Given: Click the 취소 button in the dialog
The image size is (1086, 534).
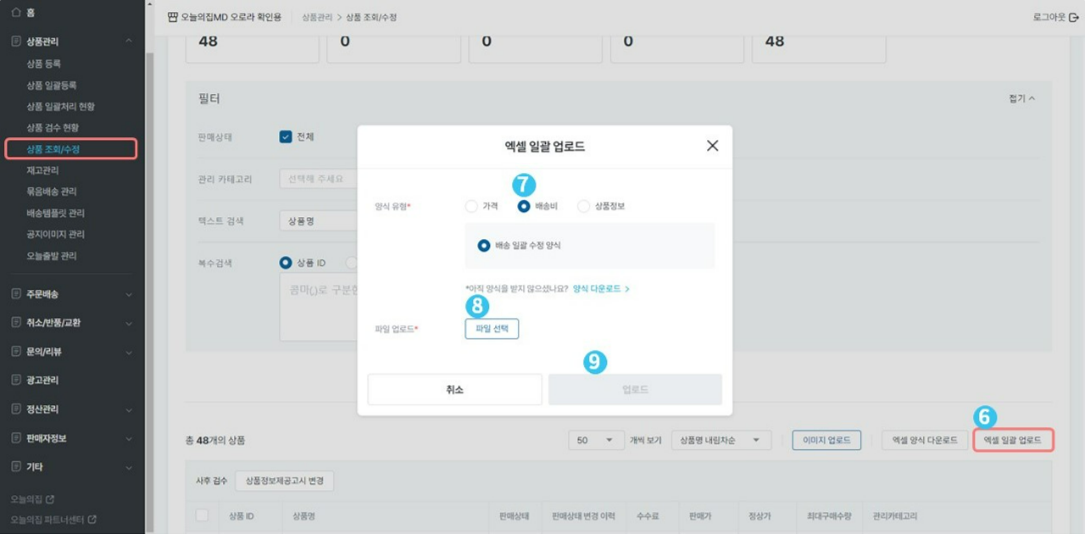Looking at the screenshot, I should tap(455, 390).
